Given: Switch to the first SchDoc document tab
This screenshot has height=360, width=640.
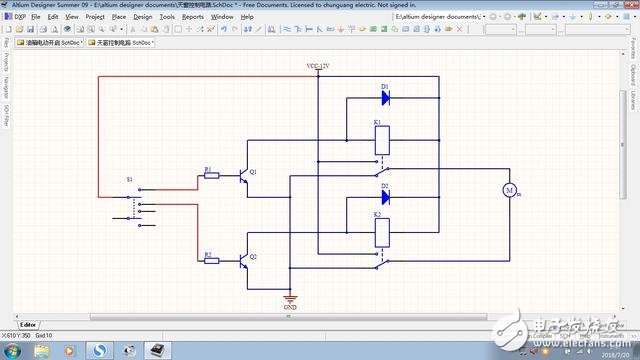Looking at the screenshot, I should click(49, 42).
